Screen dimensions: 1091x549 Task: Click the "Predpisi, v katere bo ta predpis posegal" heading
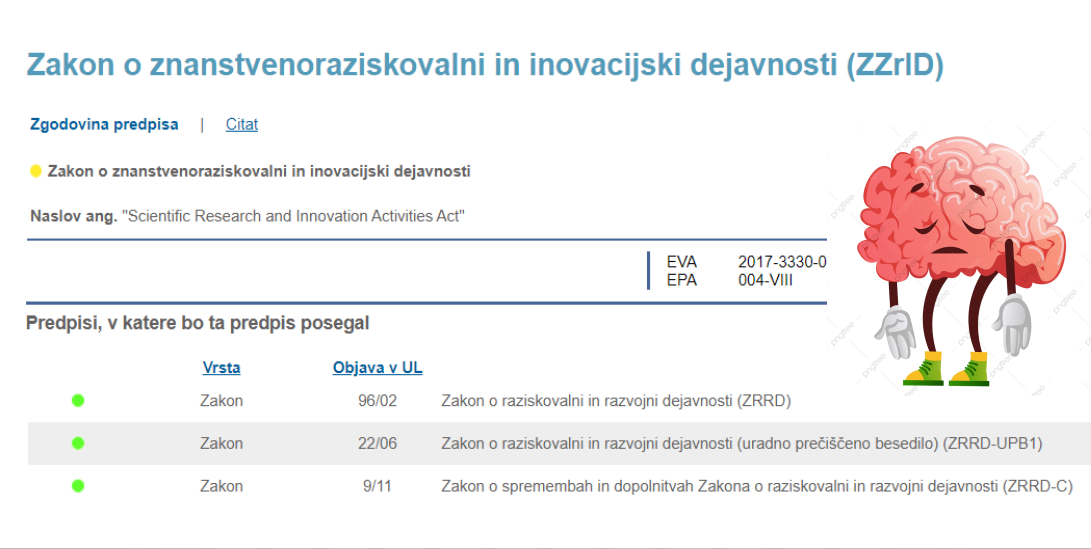tap(198, 323)
